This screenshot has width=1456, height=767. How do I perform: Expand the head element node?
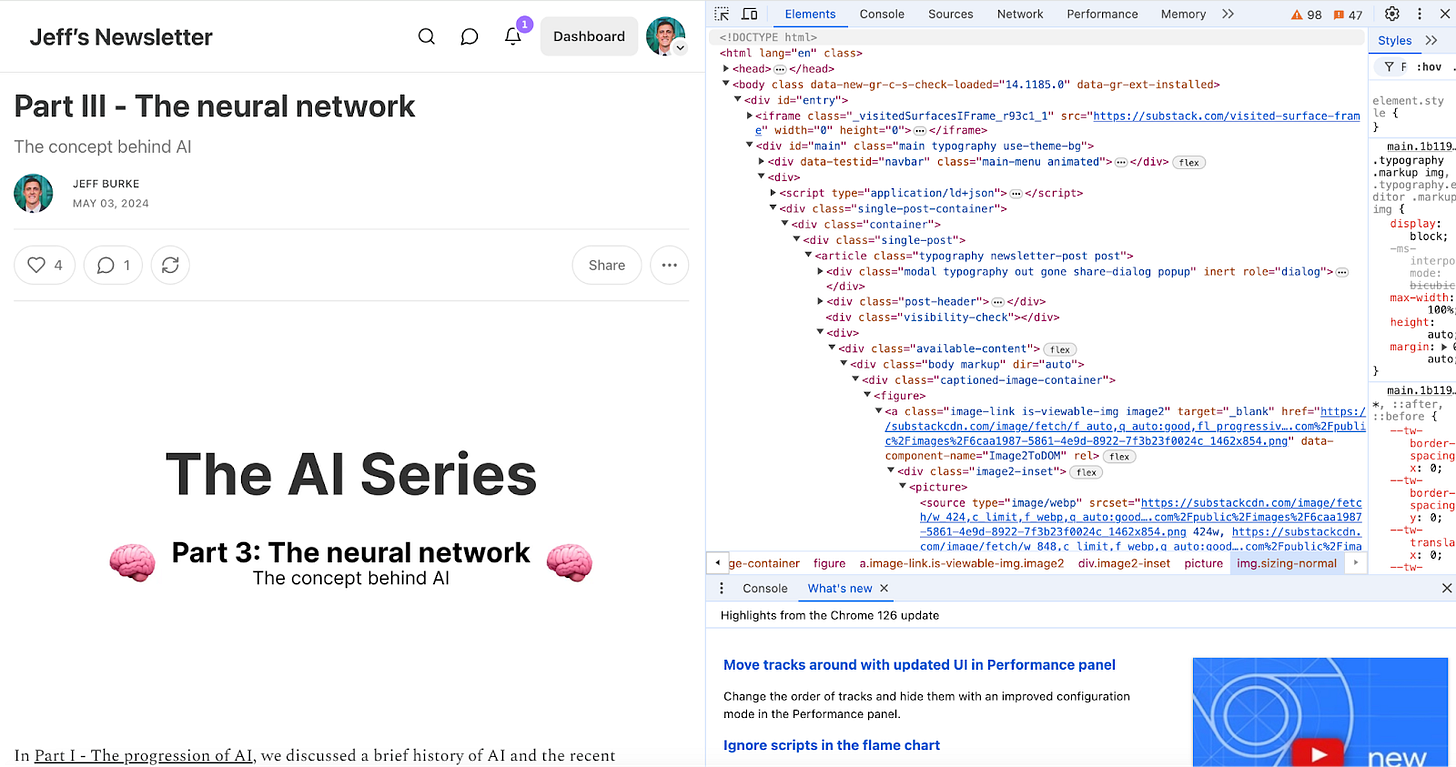tap(727, 69)
